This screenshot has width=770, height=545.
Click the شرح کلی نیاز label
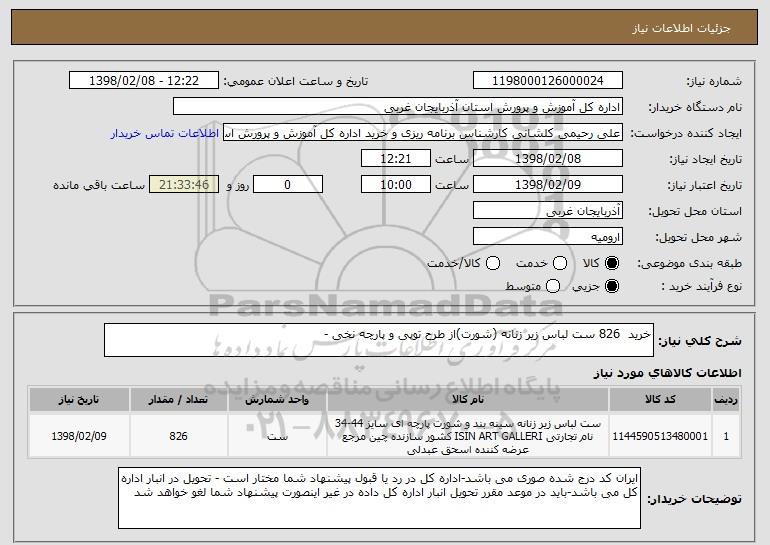pyautogui.click(x=699, y=341)
